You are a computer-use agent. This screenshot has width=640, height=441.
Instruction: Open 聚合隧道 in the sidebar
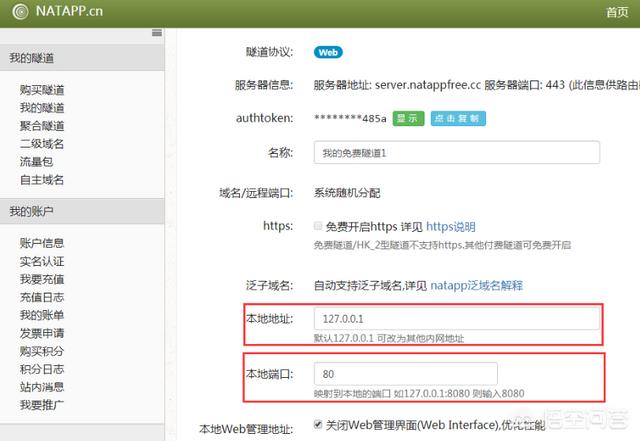42,126
